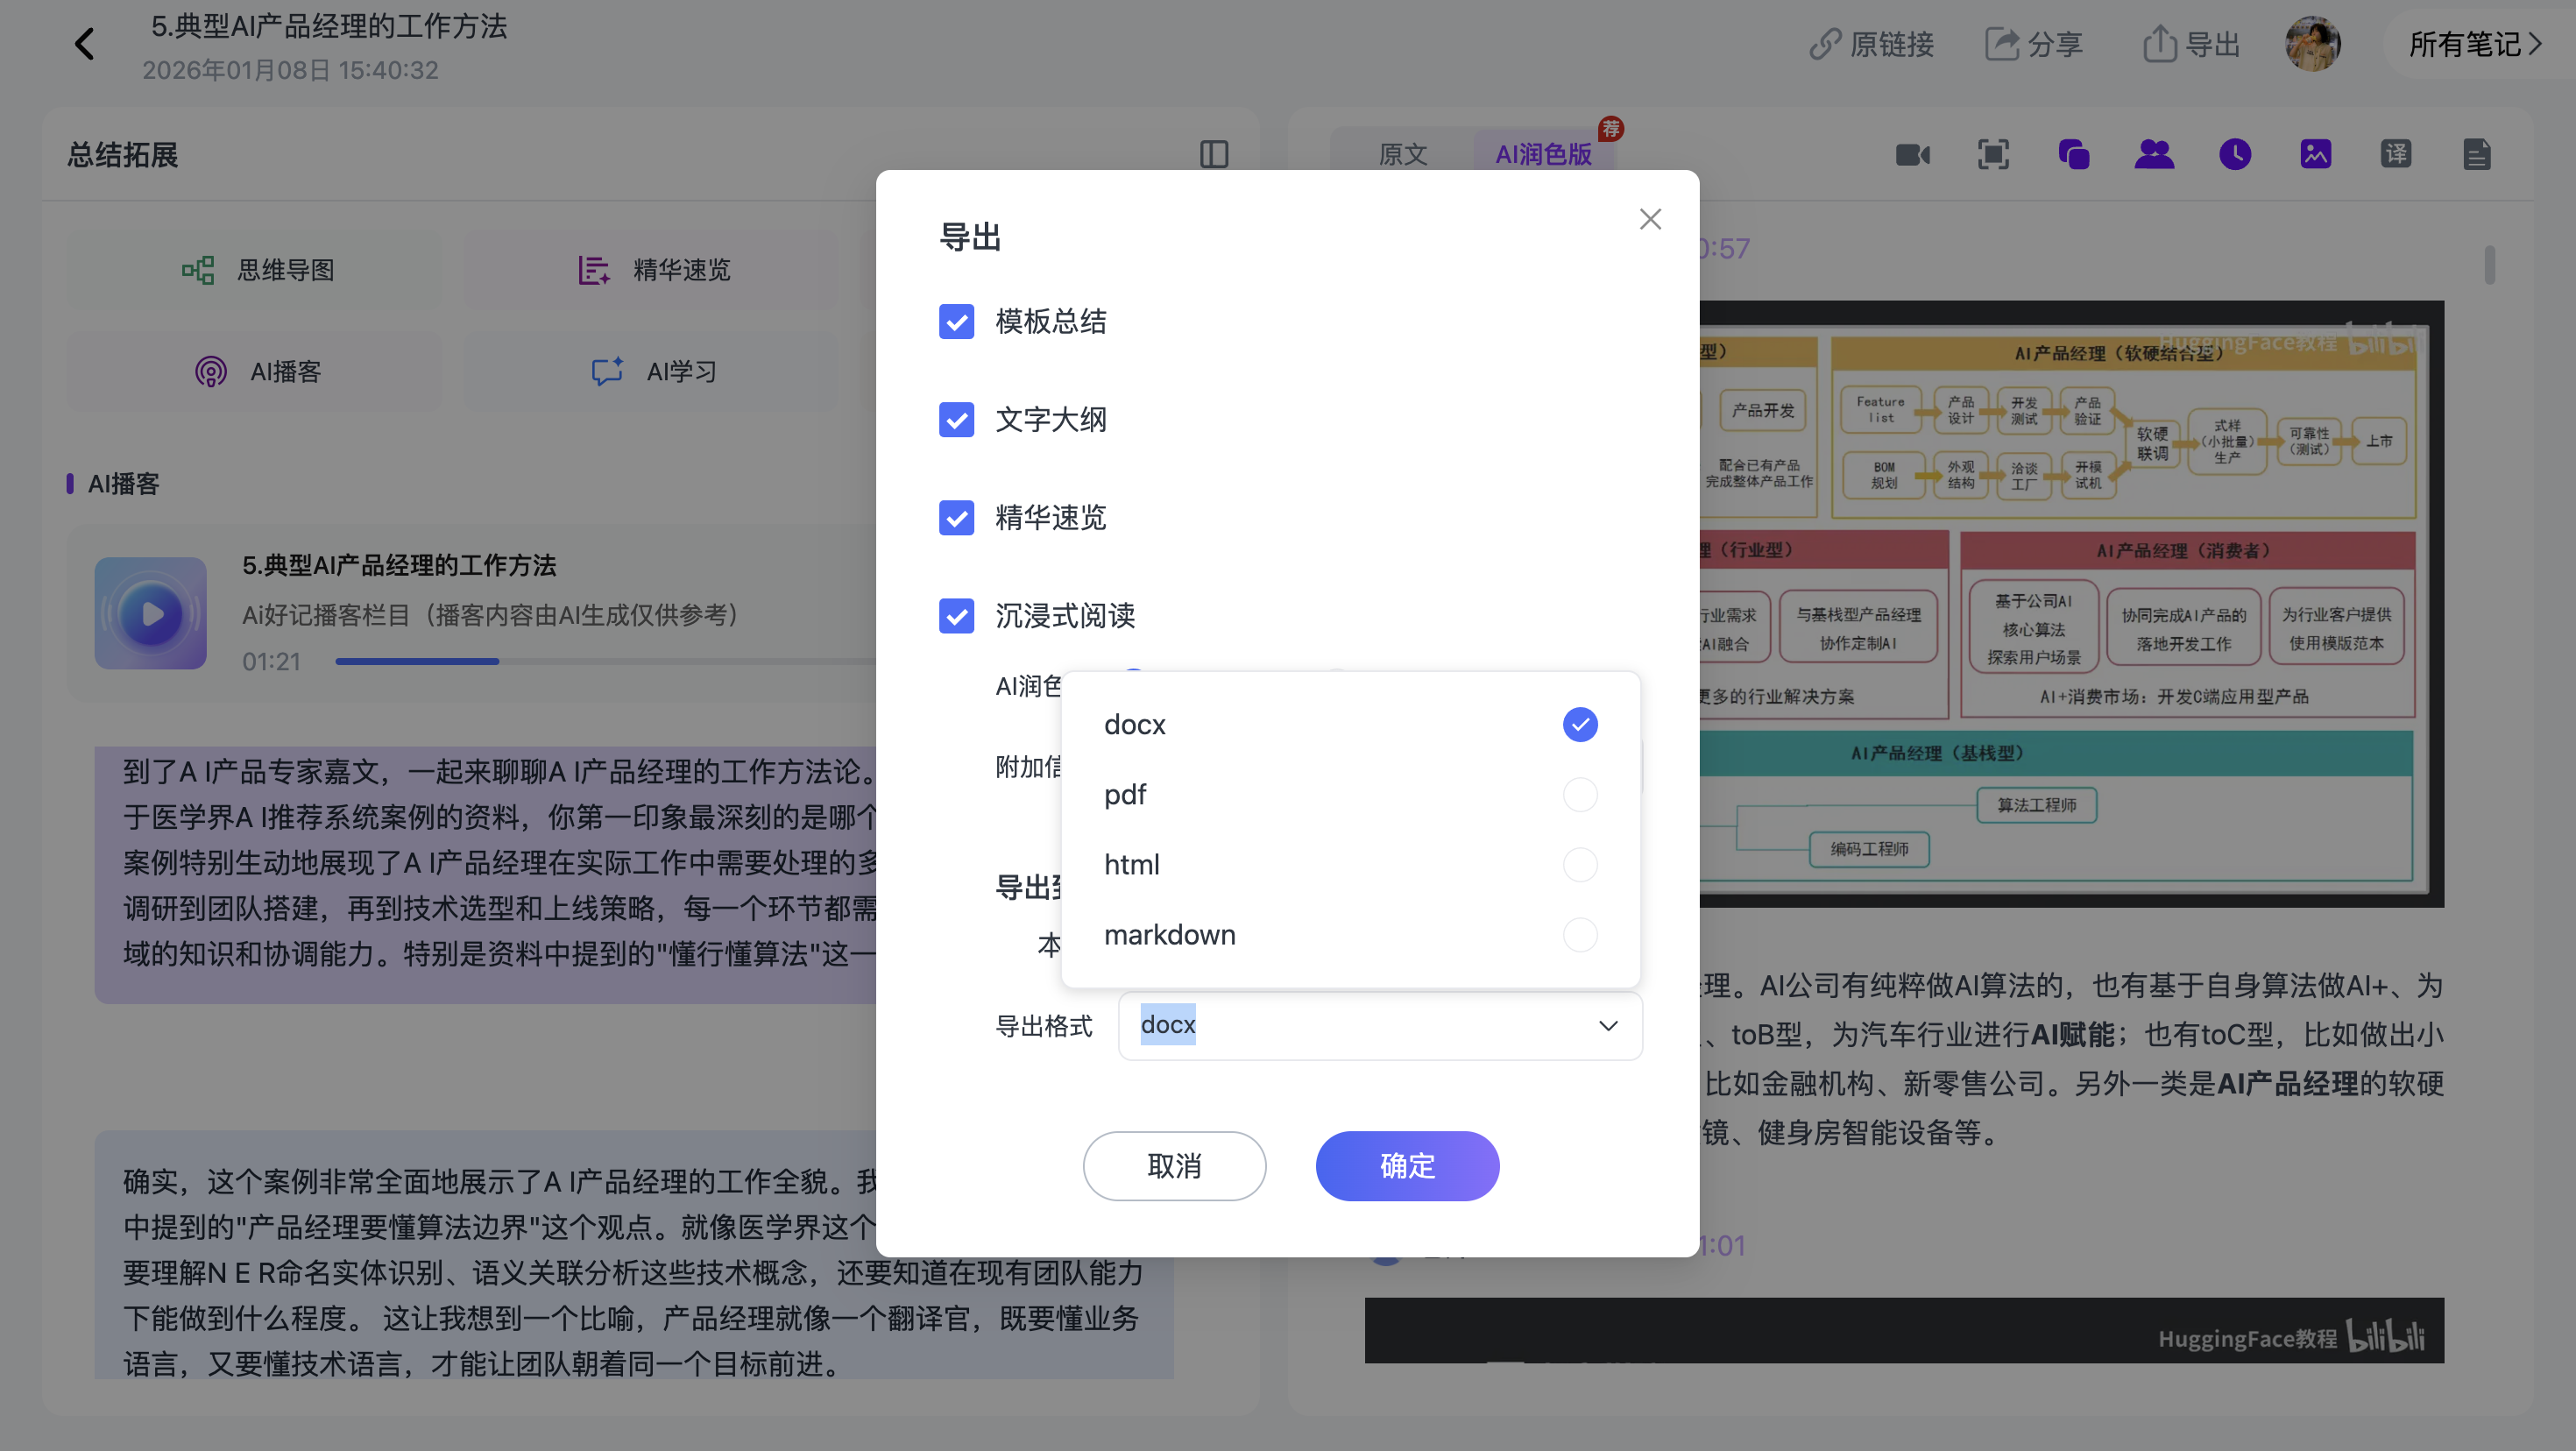The image size is (2576, 1451).
Task: Click the image picture icon
Action: tap(2315, 154)
